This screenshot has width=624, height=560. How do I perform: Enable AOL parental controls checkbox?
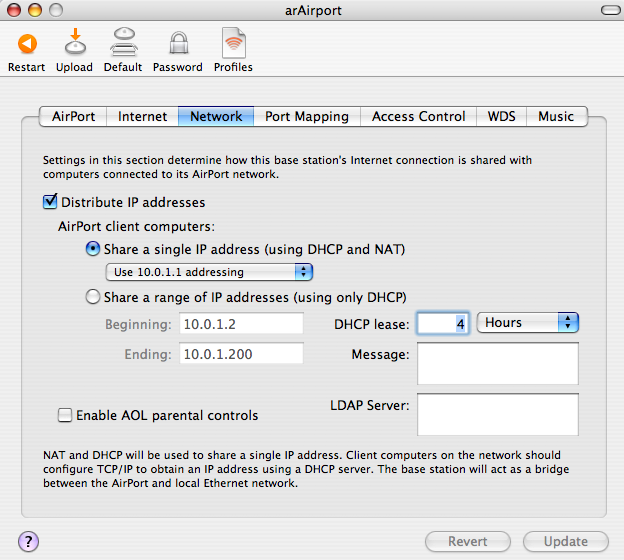coord(65,415)
